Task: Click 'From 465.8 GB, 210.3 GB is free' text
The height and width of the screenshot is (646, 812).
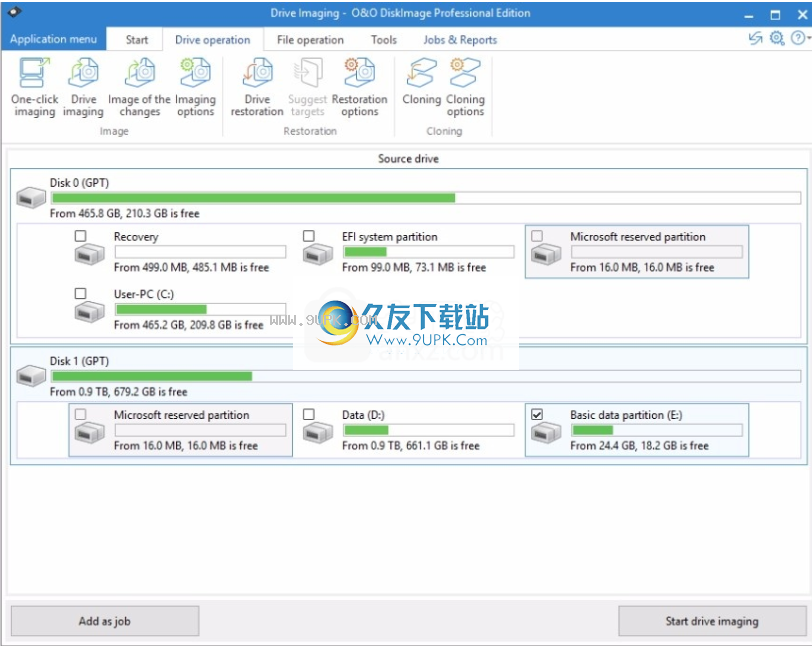Action: coord(125,213)
